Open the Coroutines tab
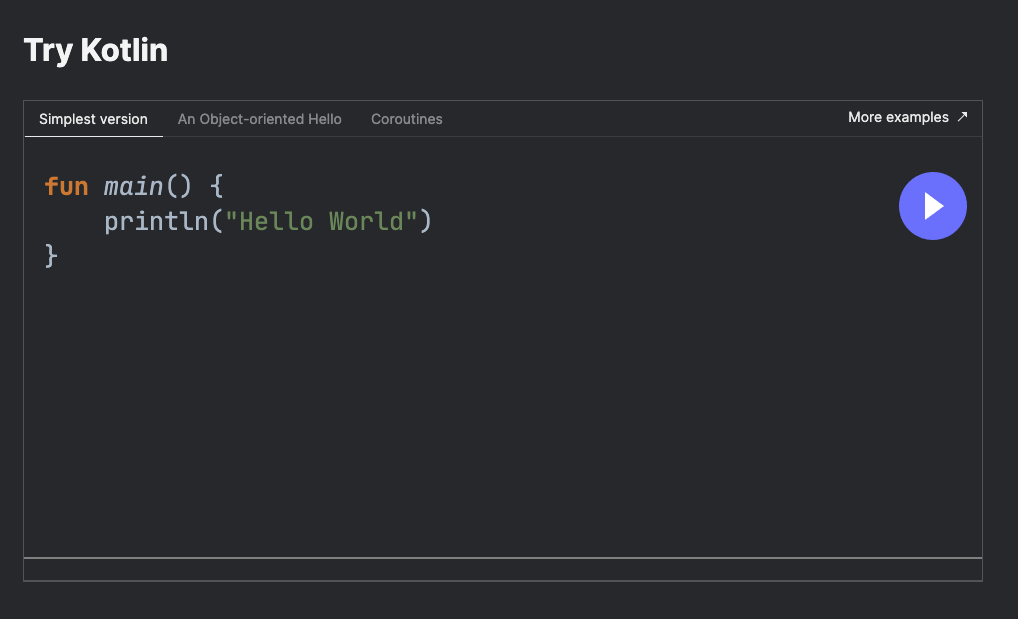1018x619 pixels. [x=406, y=119]
